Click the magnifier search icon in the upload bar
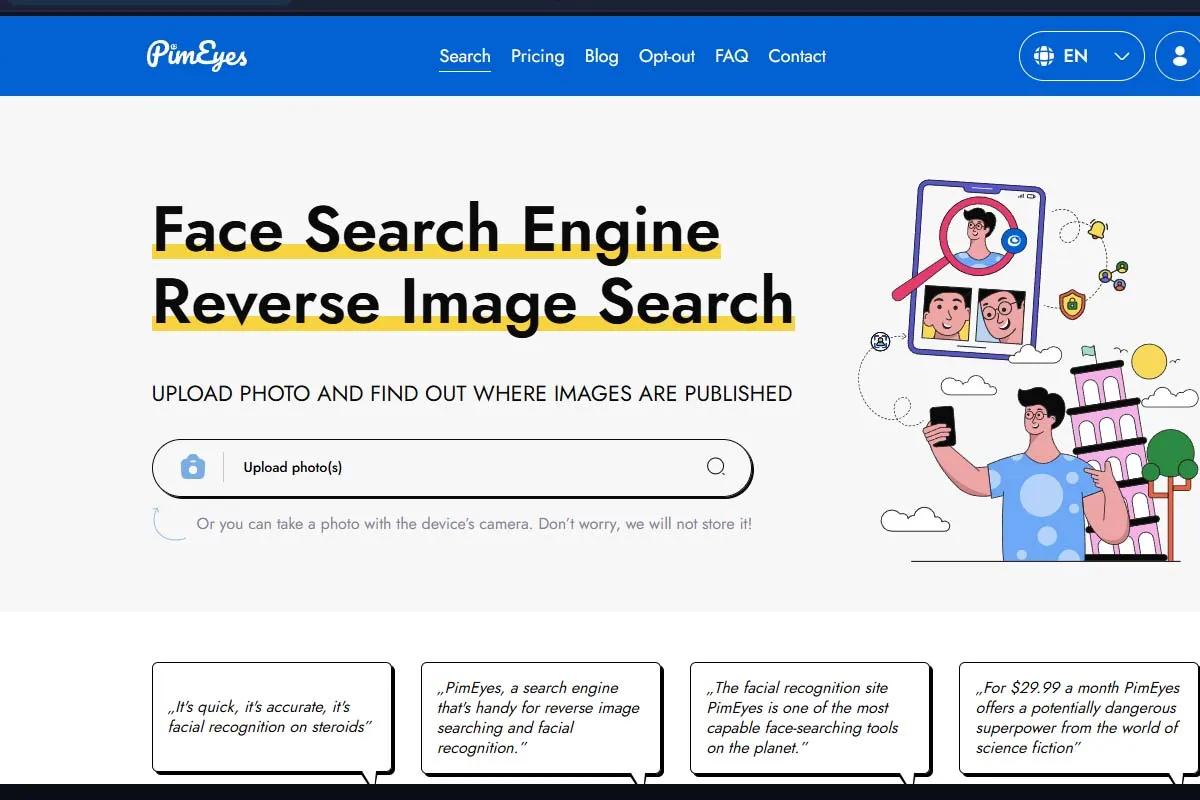 716,467
